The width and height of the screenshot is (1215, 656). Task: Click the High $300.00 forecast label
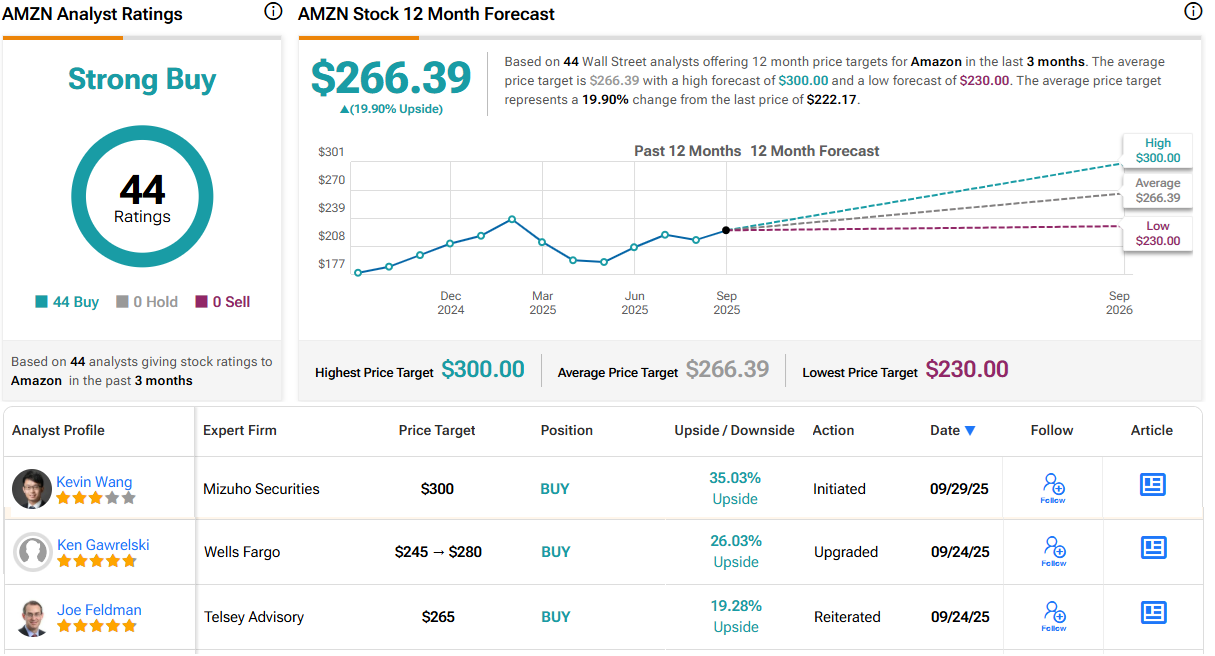(1157, 150)
